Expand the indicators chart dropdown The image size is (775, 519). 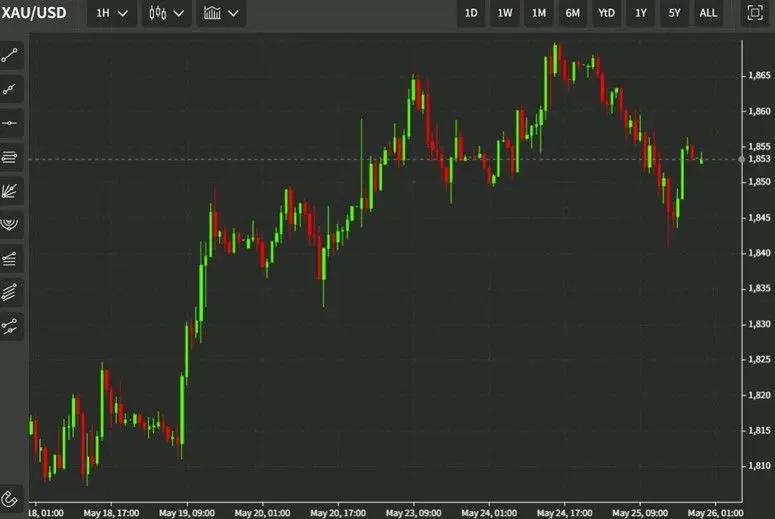click(220, 13)
